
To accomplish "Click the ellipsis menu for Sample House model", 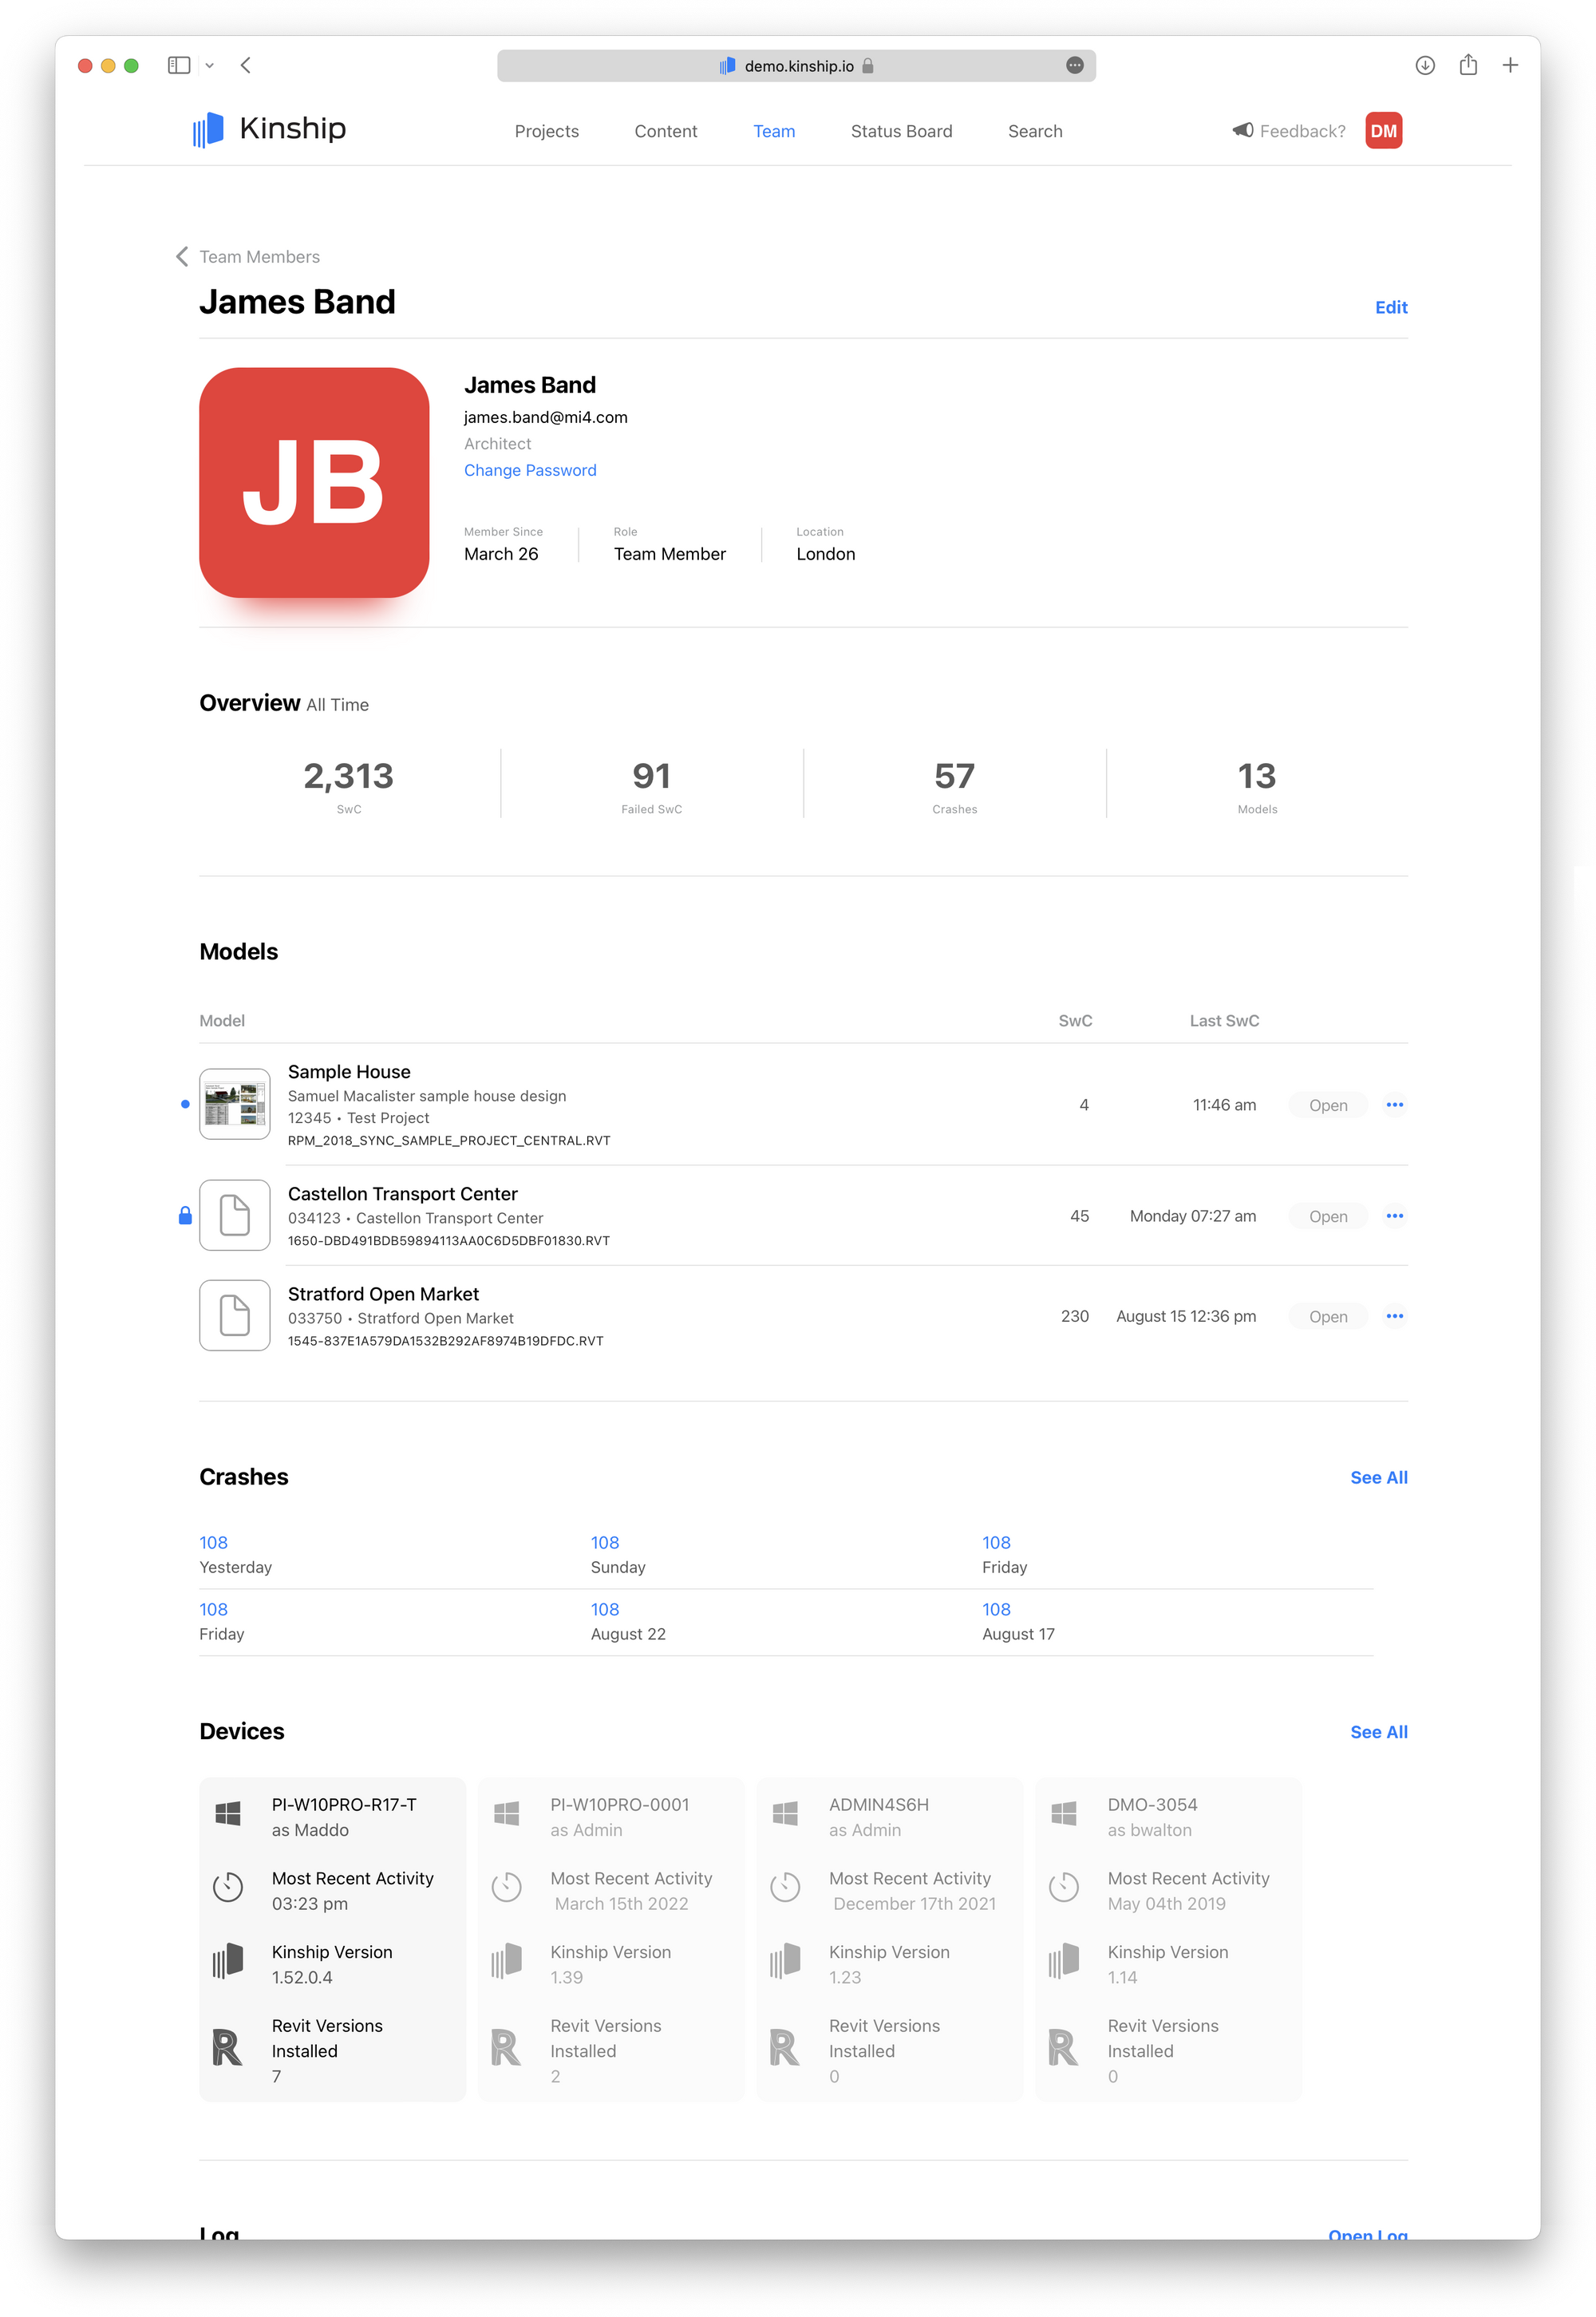I will tap(1393, 1104).
